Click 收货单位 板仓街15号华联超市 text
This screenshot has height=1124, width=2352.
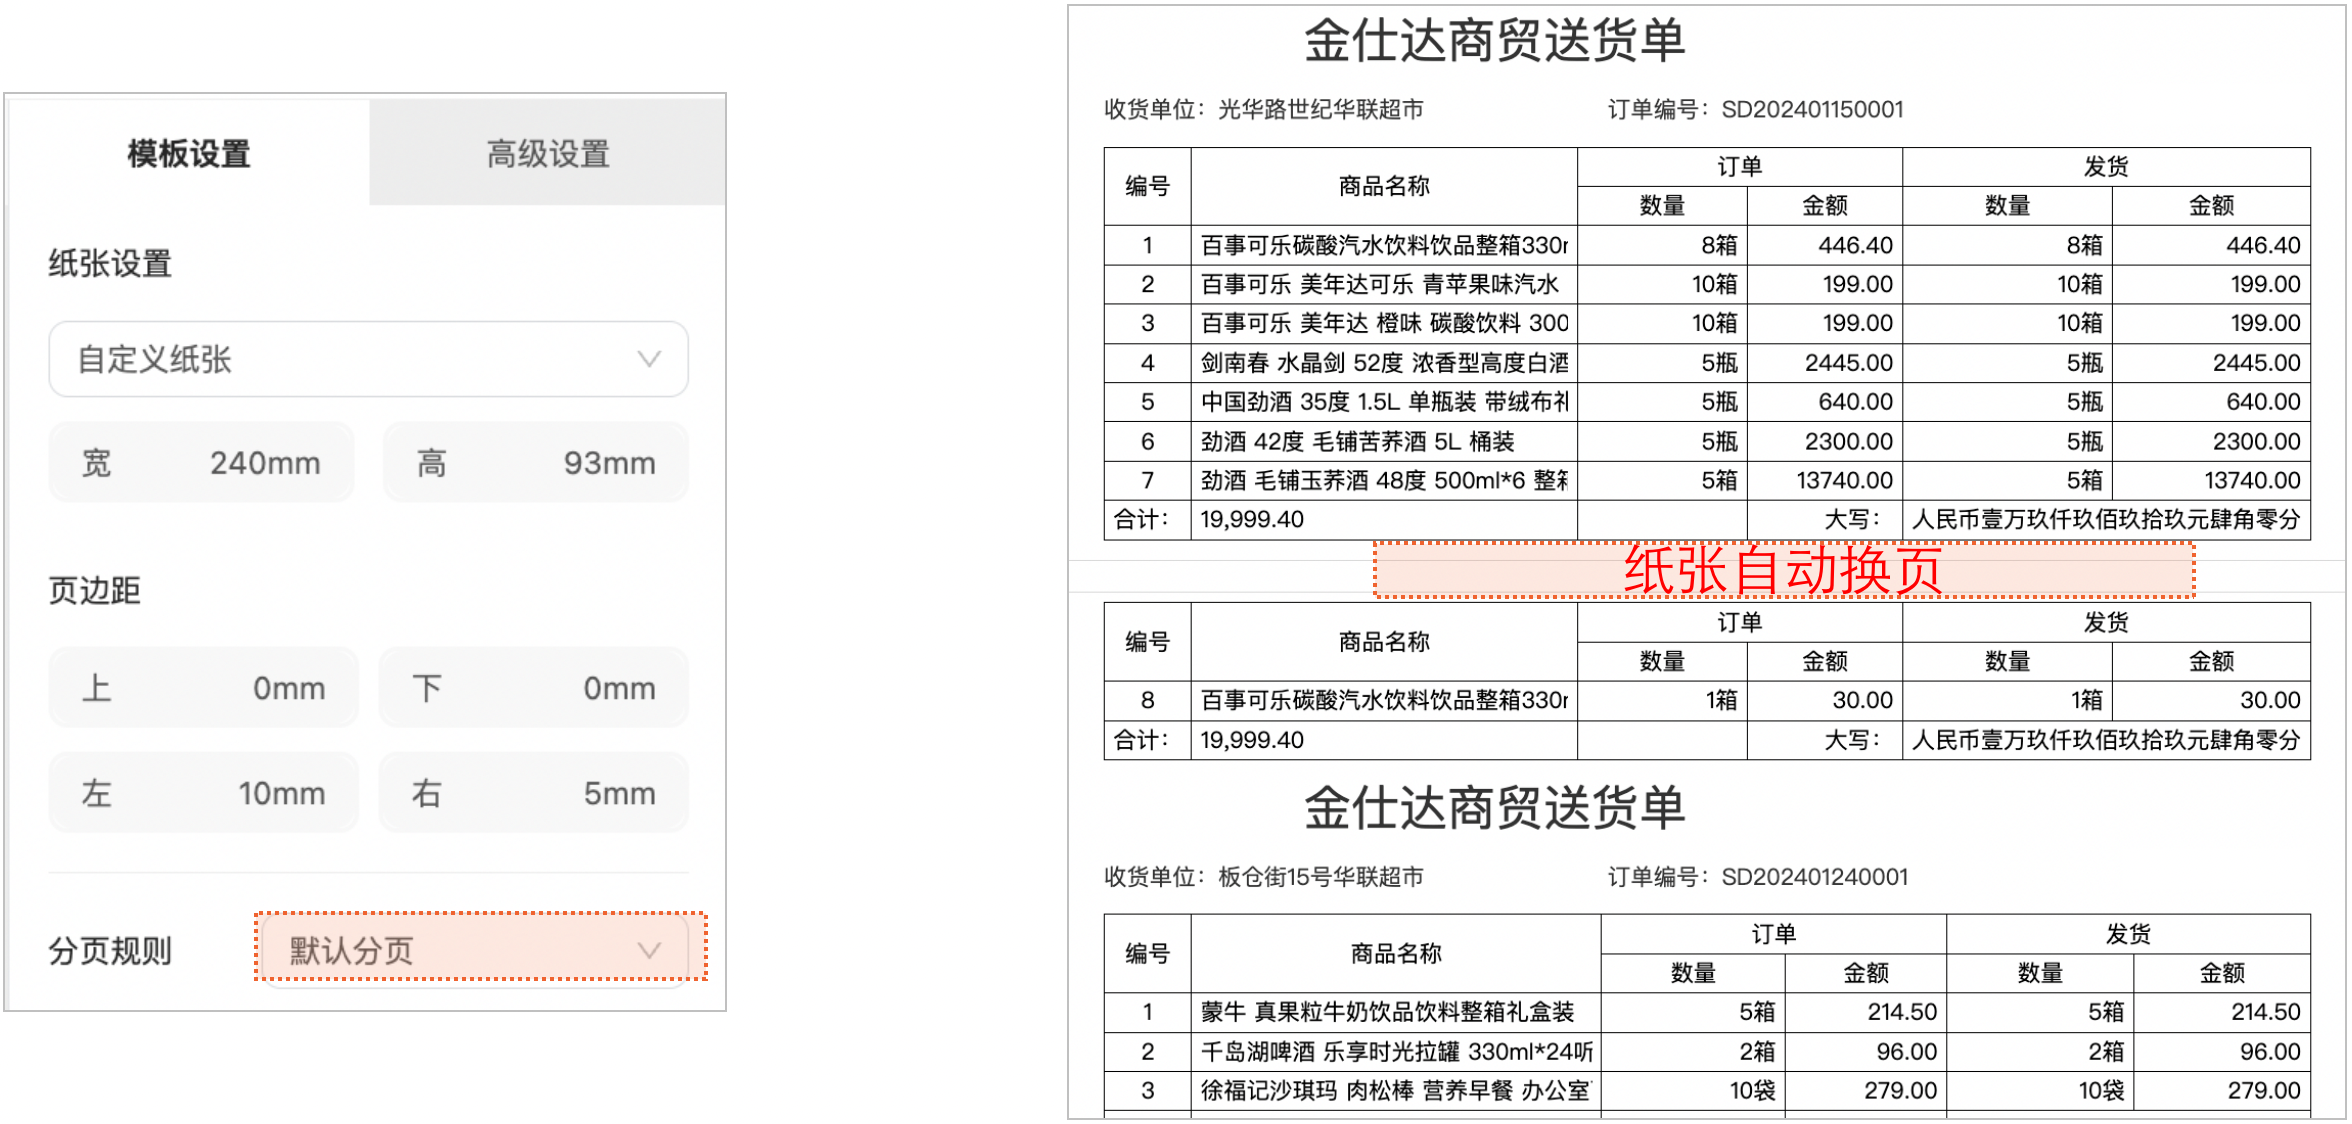point(1264,877)
